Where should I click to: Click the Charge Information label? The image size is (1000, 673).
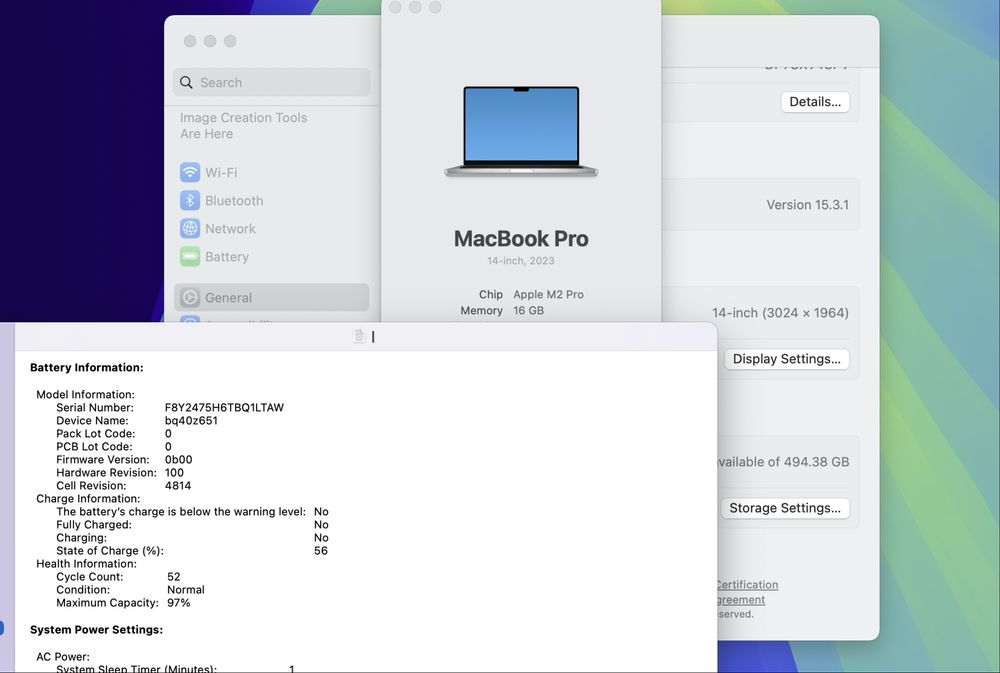click(x=88, y=499)
